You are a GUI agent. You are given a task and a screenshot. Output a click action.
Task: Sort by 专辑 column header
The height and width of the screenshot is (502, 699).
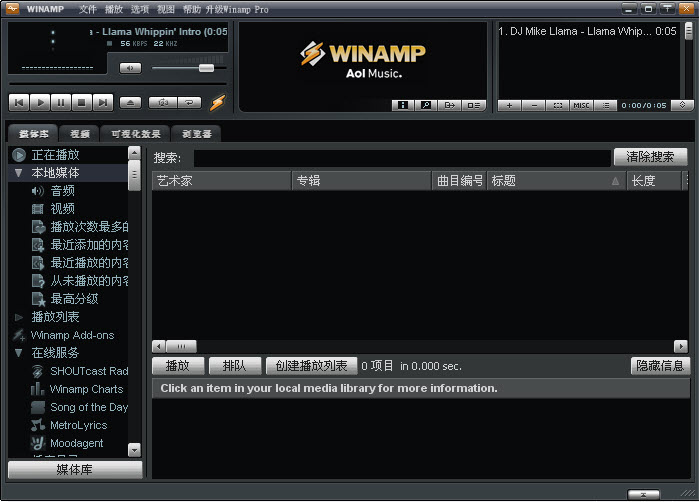point(362,181)
